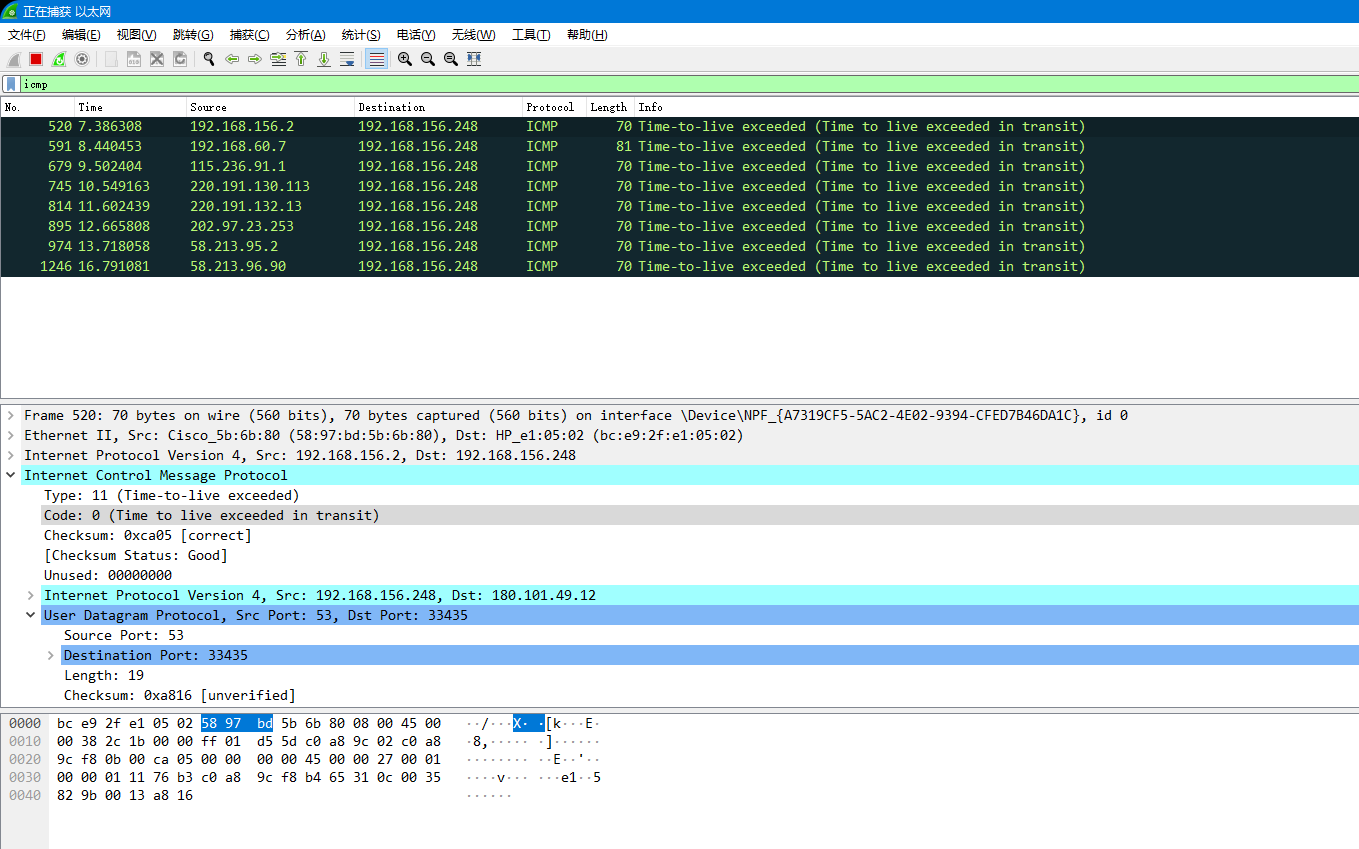Toggle packet list colorization
This screenshot has height=849, width=1359.
click(376, 59)
